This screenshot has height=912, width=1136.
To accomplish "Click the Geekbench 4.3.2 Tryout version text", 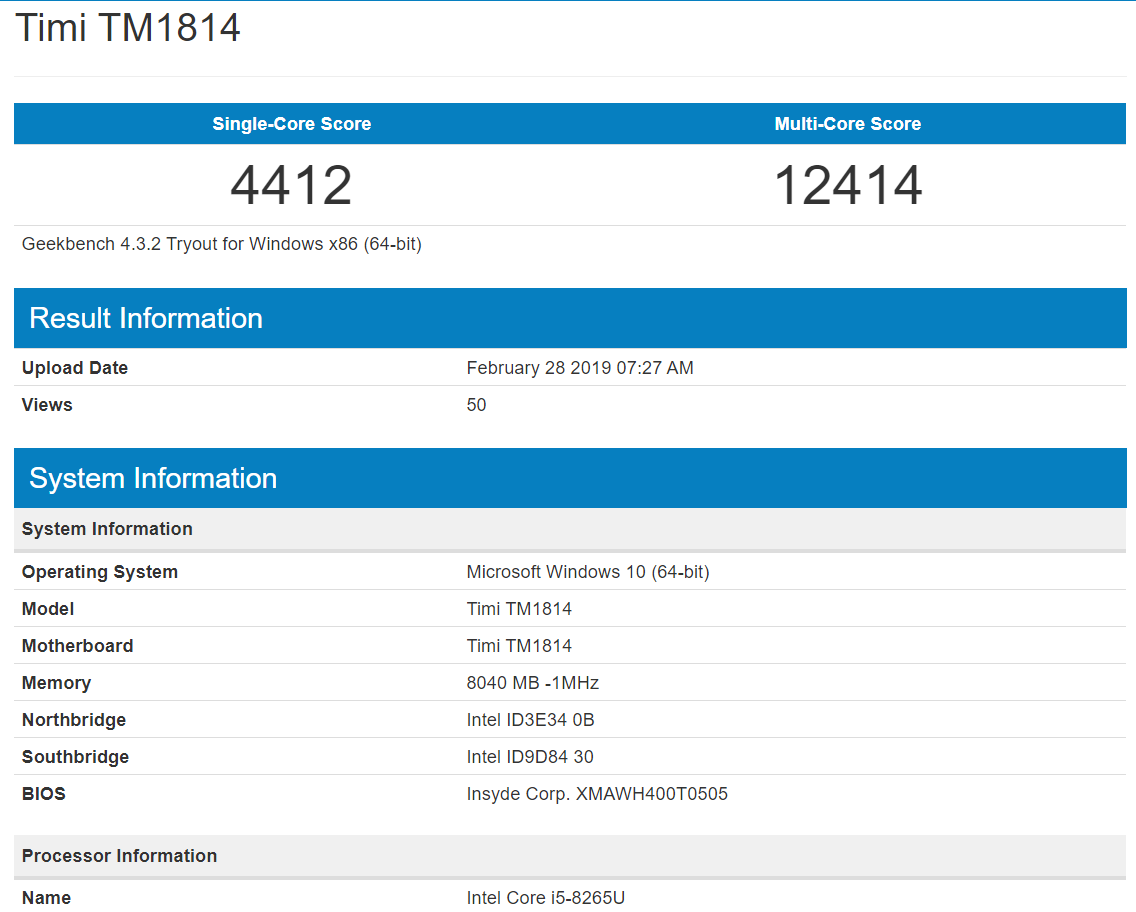I will pos(222,244).
